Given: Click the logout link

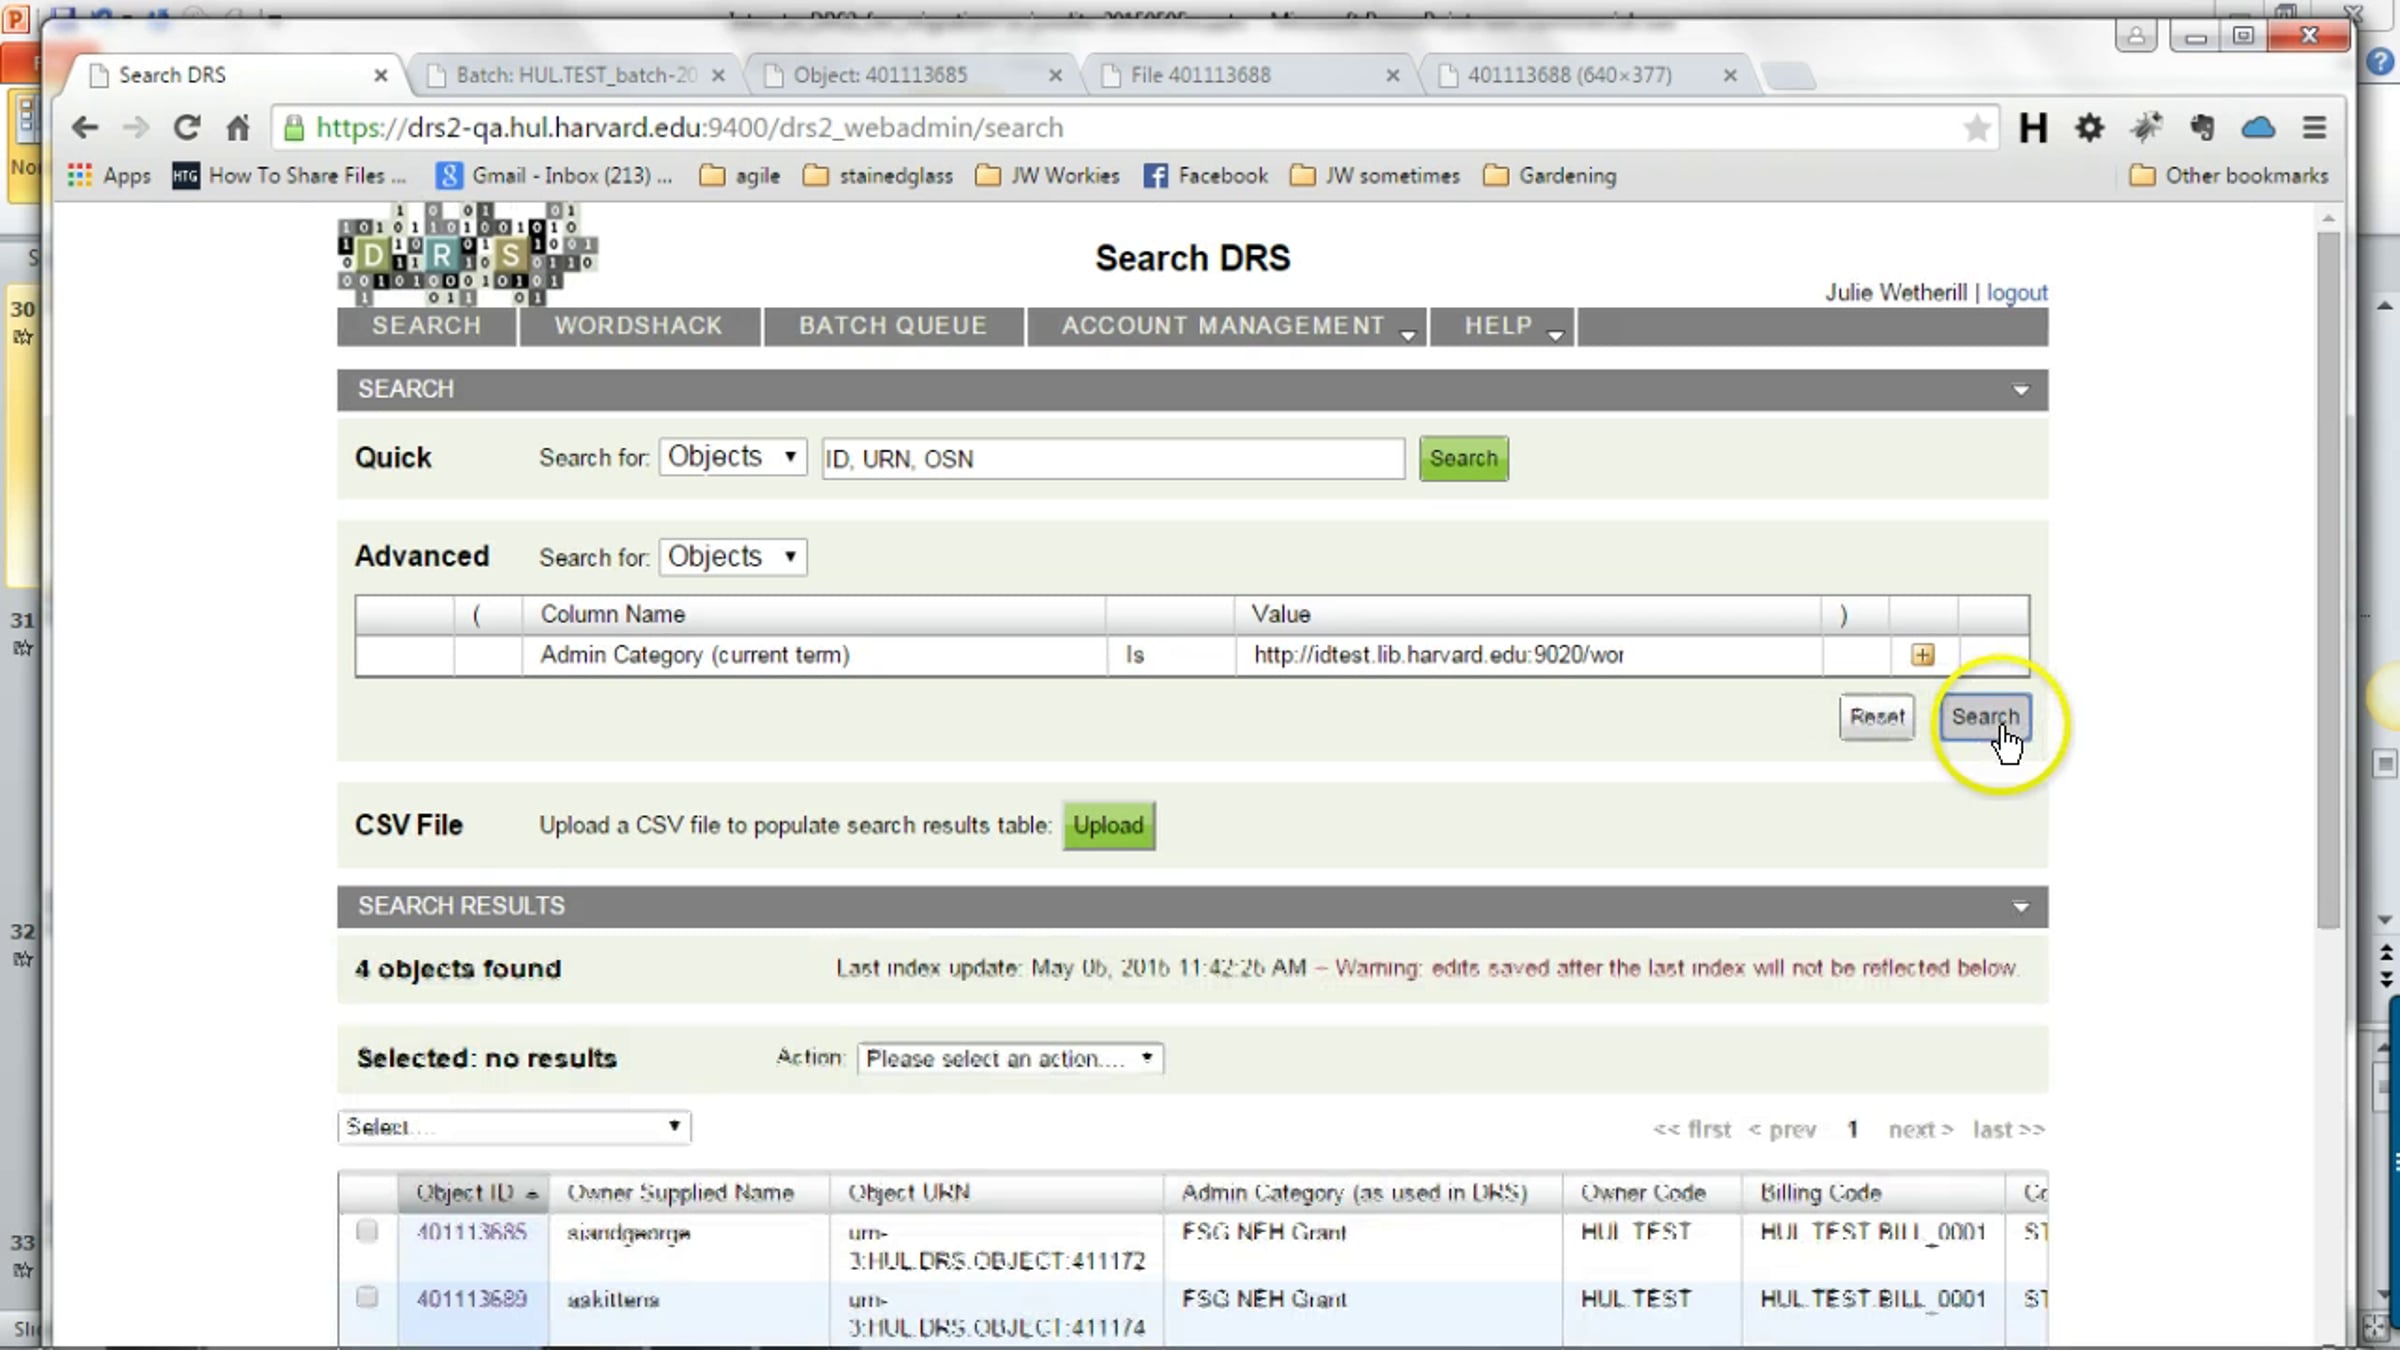Looking at the screenshot, I should [x=2016, y=293].
